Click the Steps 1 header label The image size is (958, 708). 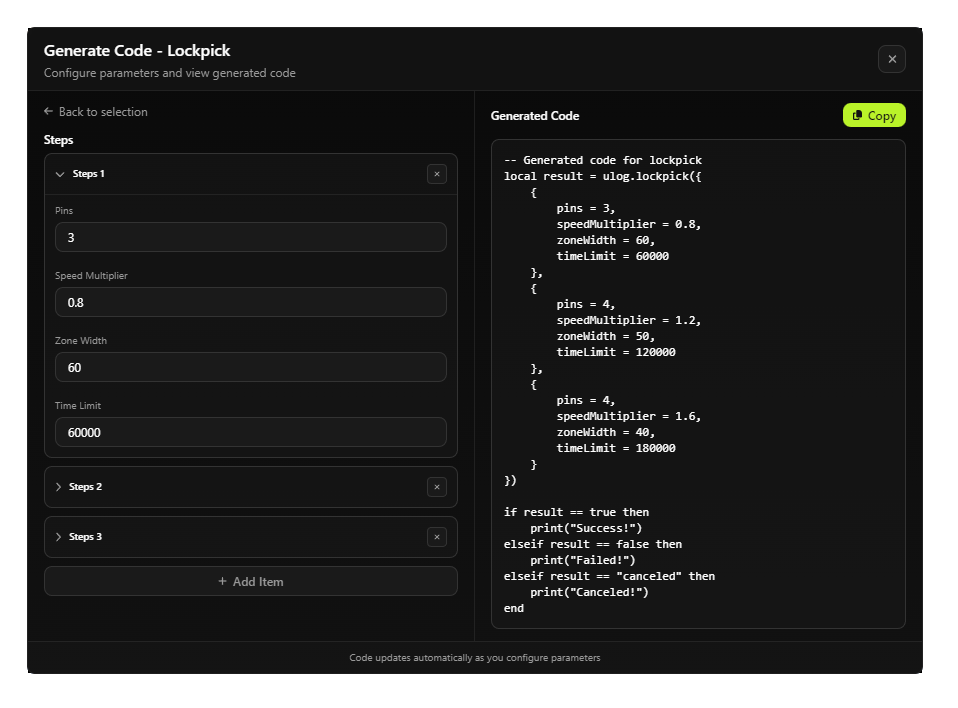point(88,174)
